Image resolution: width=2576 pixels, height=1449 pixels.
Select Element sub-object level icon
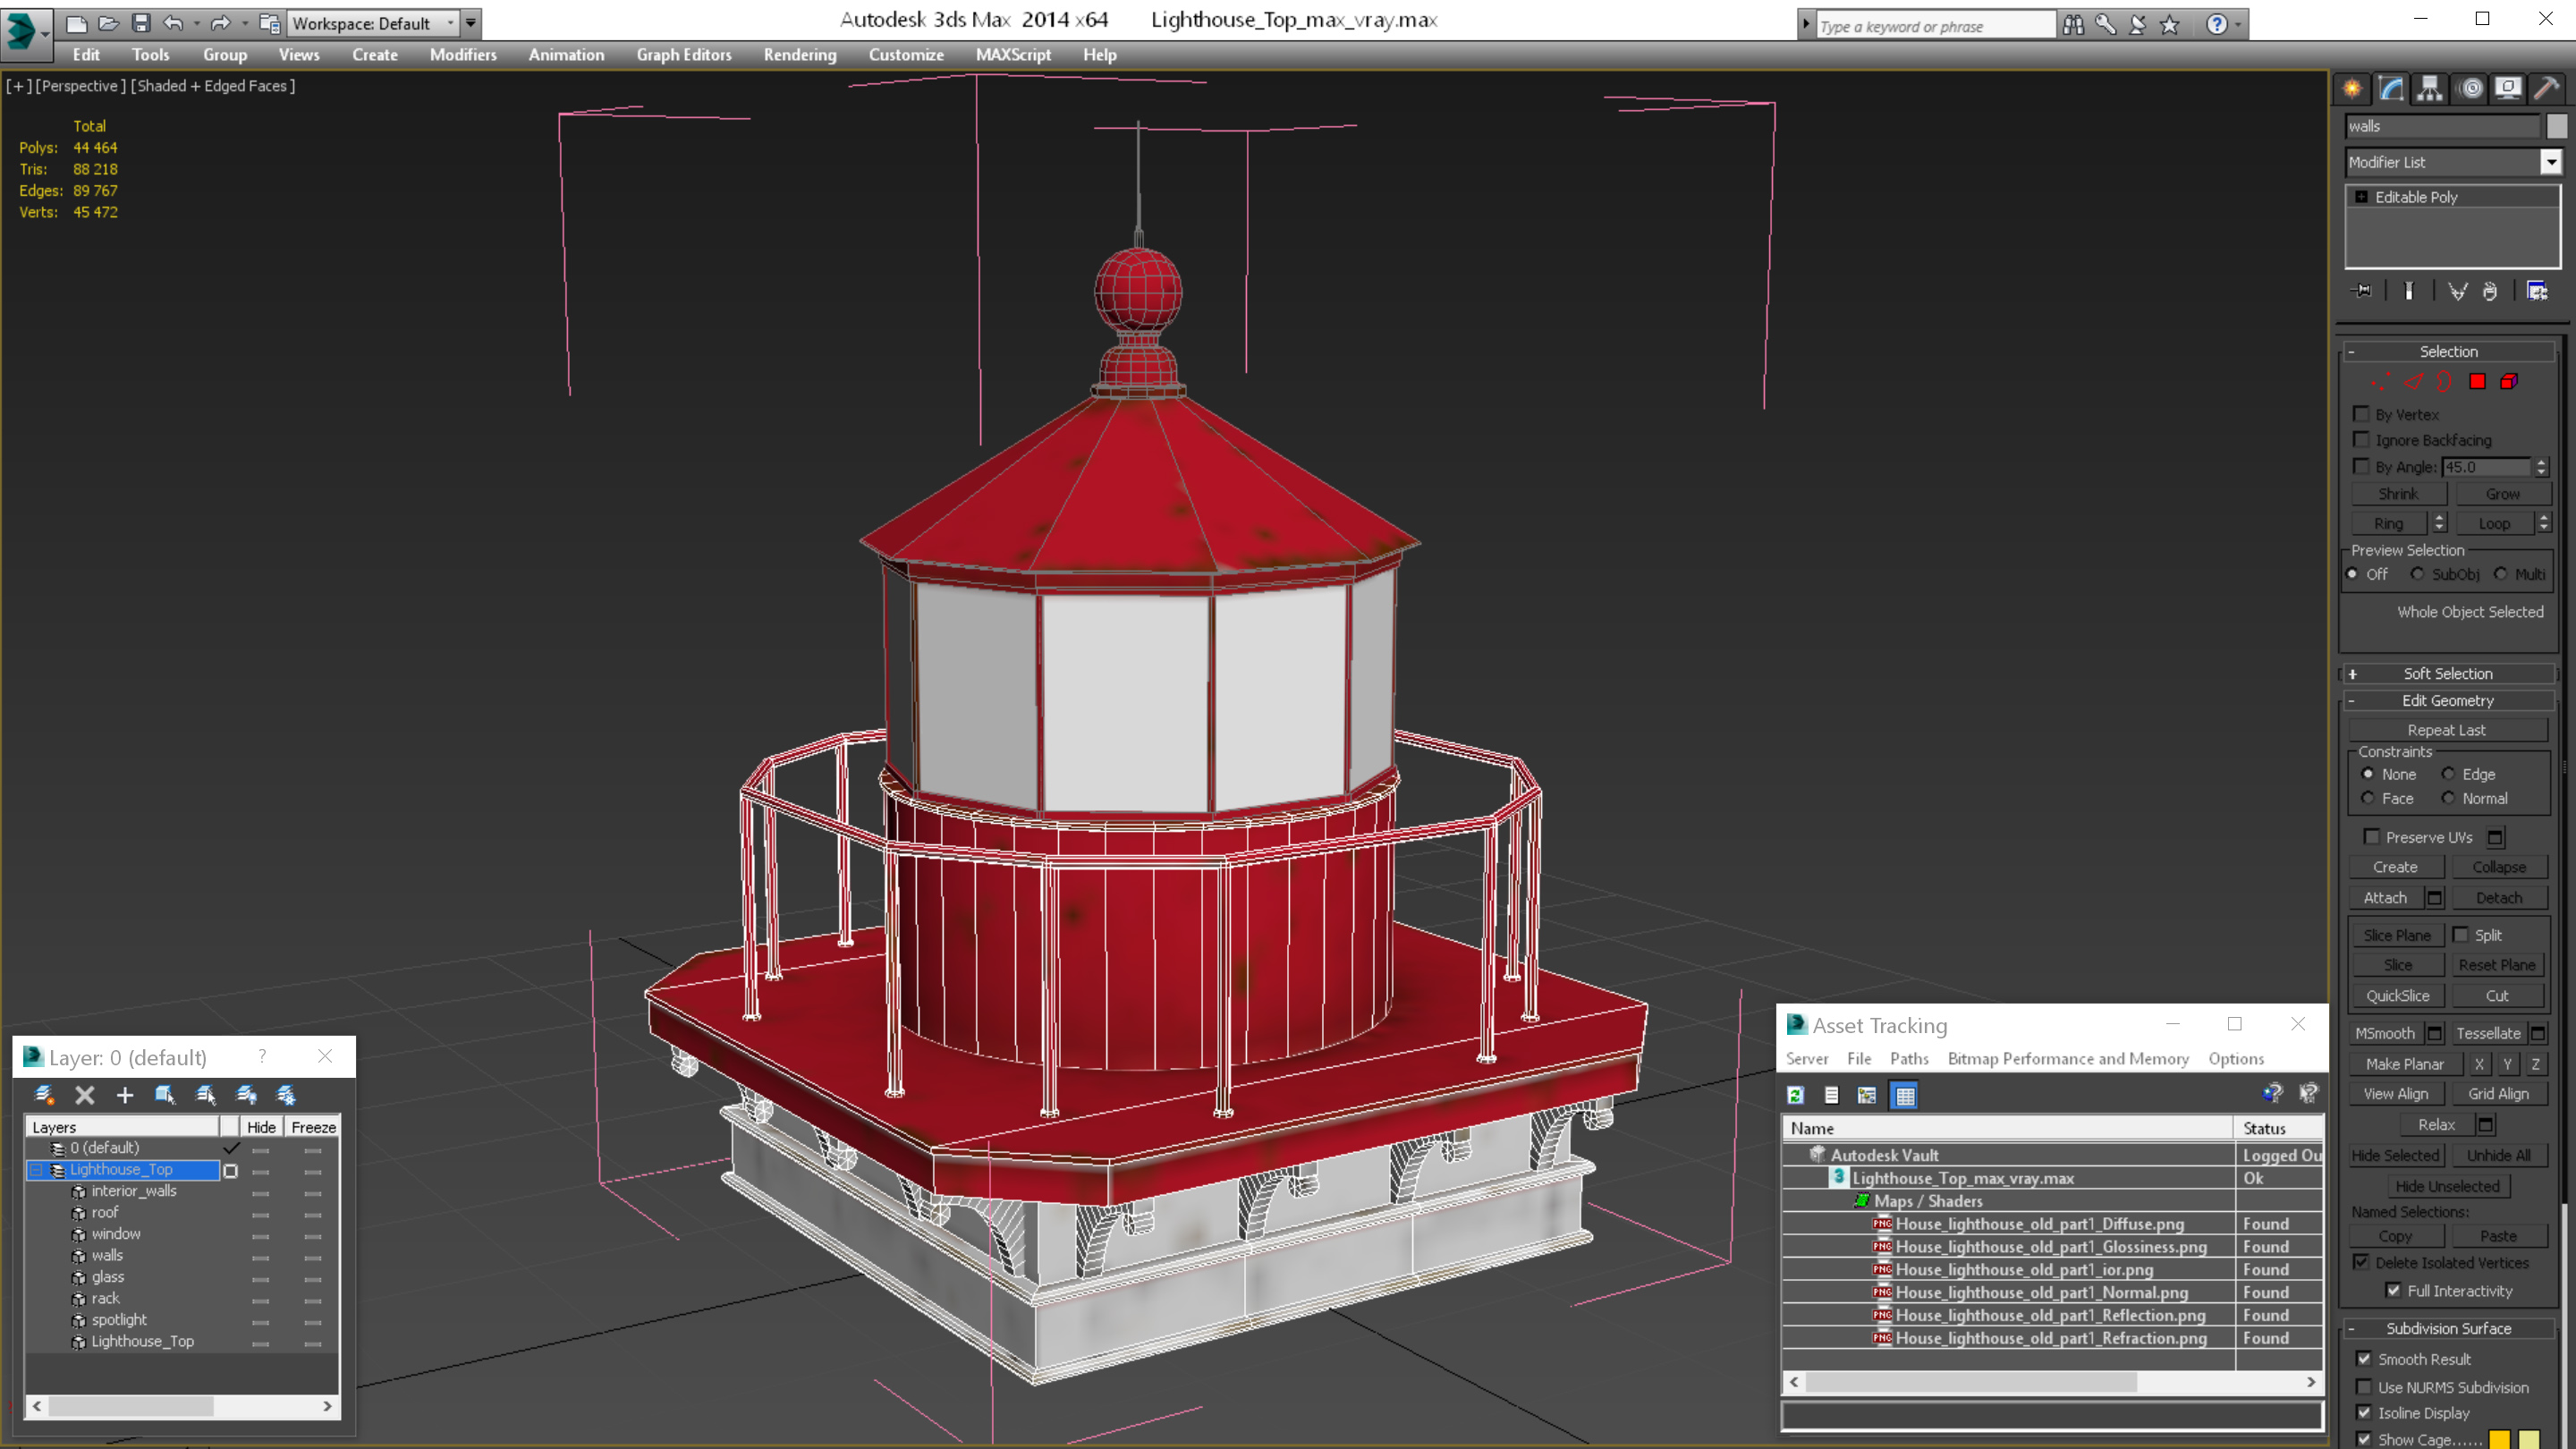point(2510,381)
